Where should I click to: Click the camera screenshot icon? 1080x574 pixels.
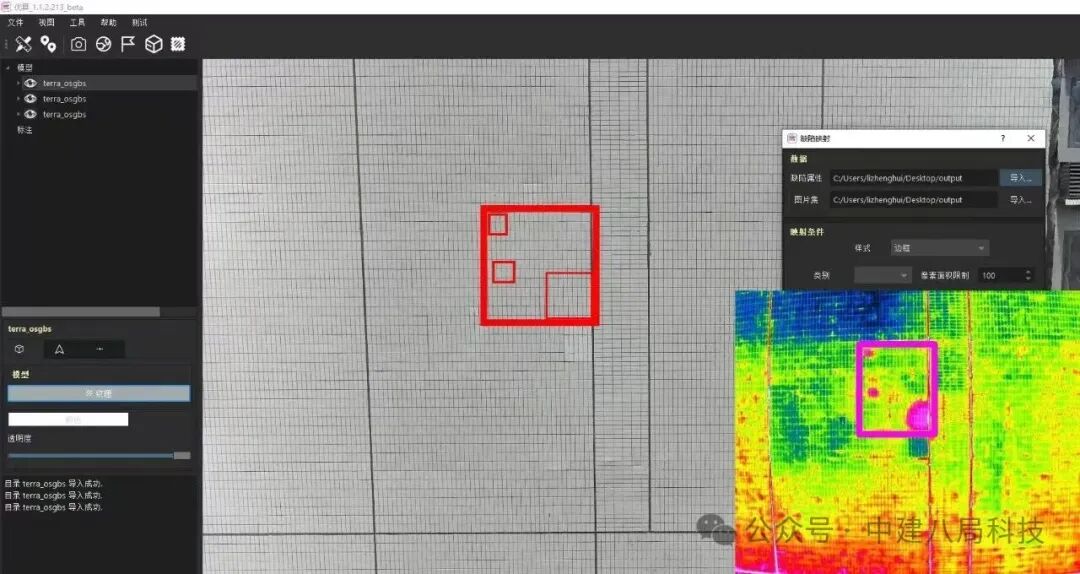78,44
